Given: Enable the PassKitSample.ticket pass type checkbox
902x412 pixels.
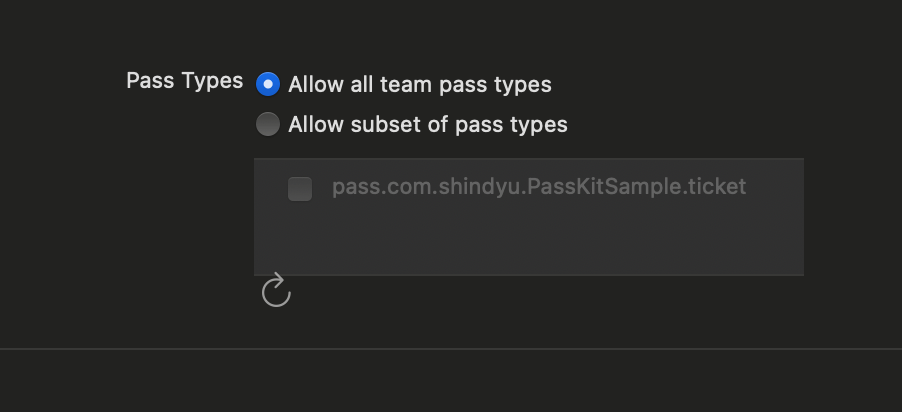Looking at the screenshot, I should 300,188.
